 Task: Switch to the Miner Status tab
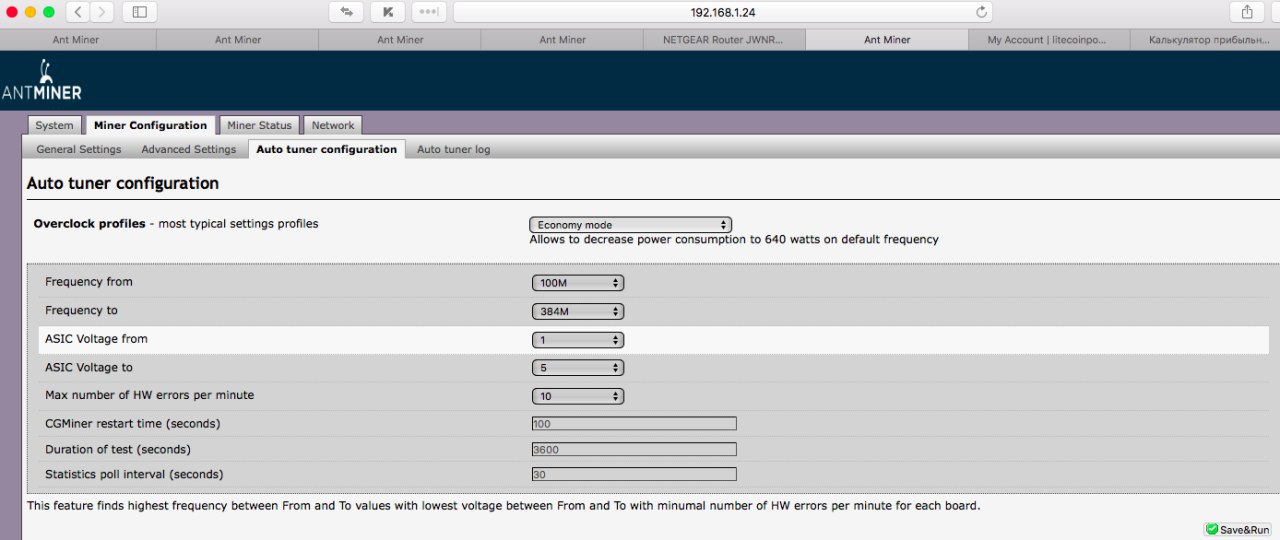(x=259, y=125)
